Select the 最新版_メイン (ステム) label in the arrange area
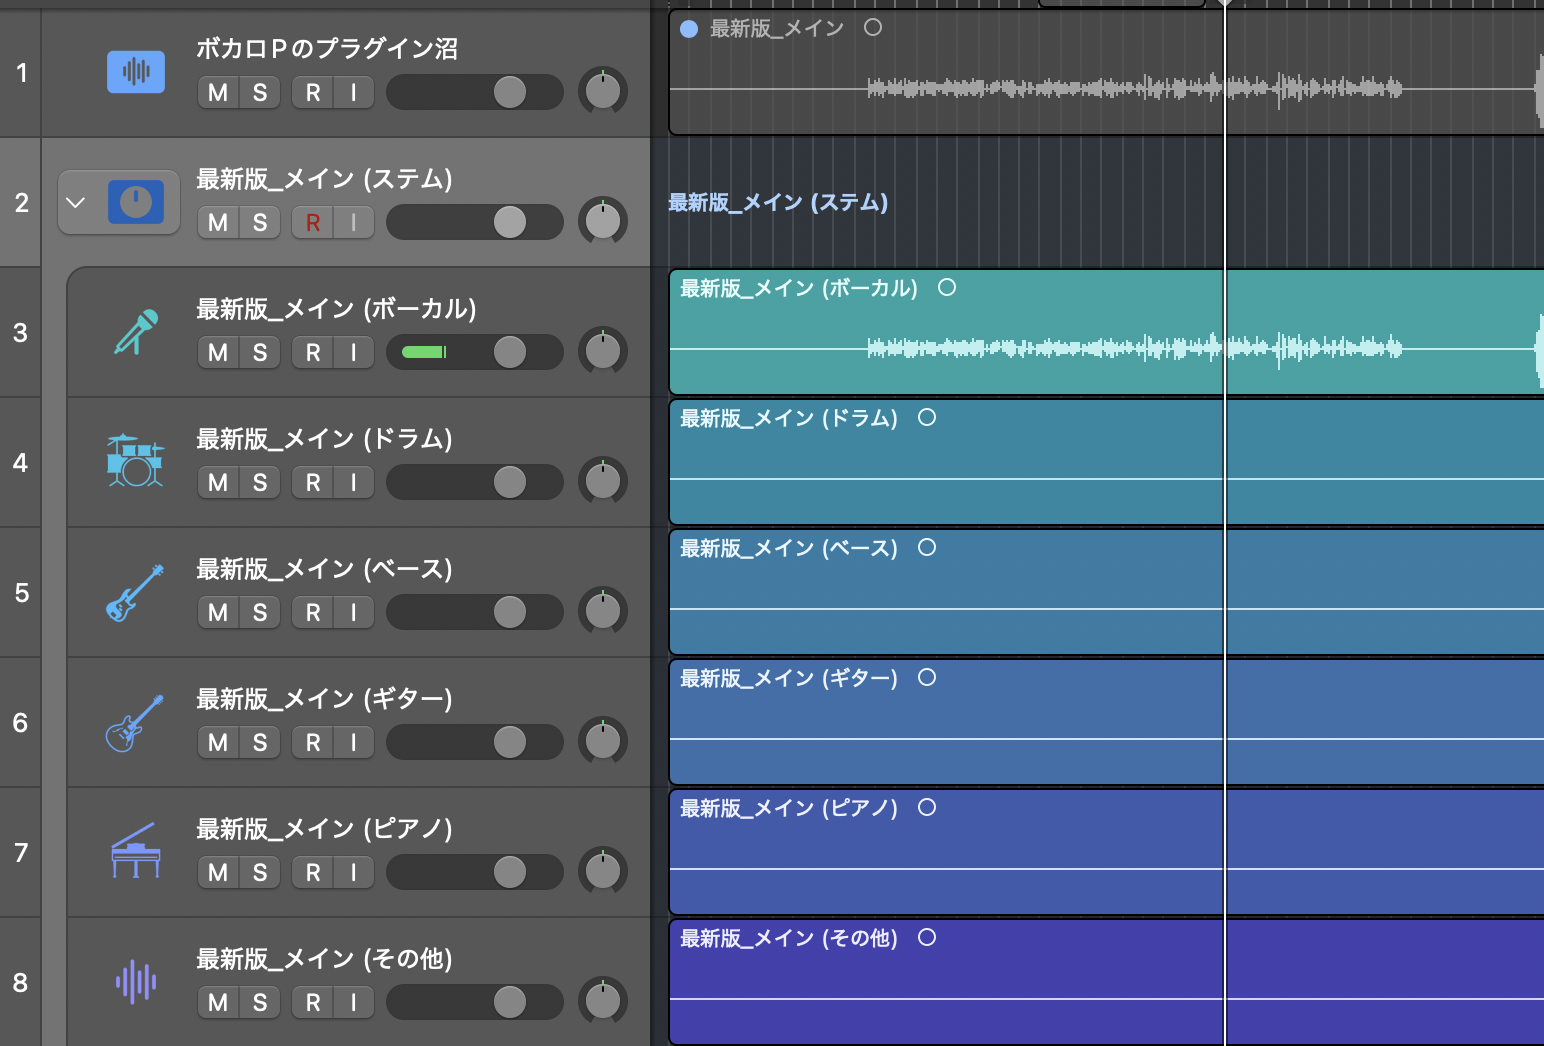The width and height of the screenshot is (1544, 1046). (778, 202)
